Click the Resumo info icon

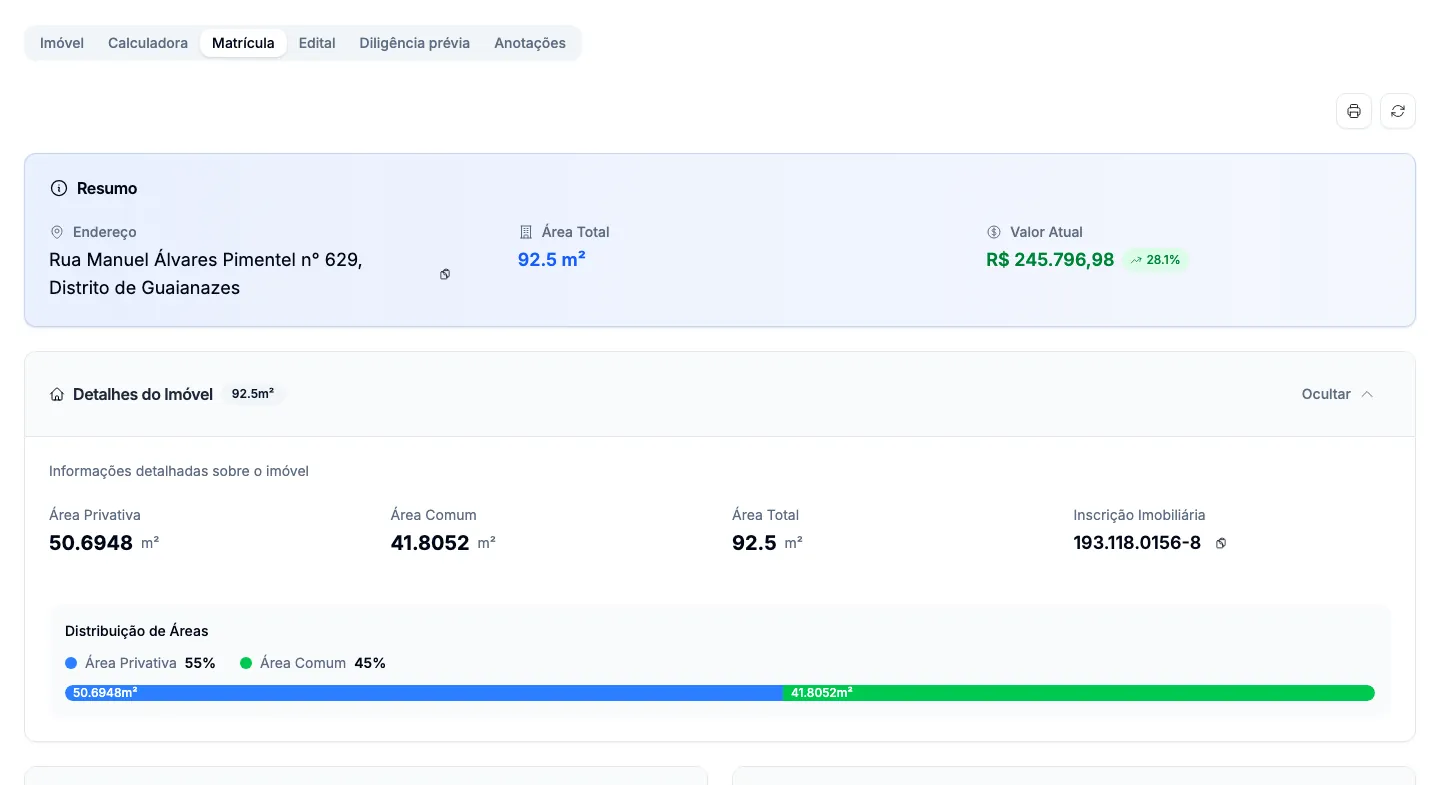[x=59, y=188]
